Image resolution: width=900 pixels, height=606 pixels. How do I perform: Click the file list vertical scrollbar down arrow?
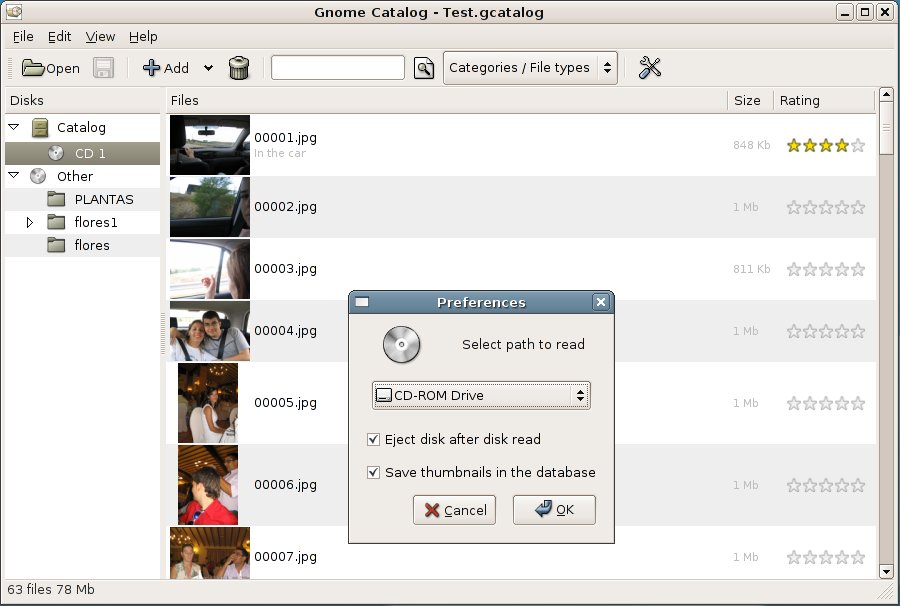885,571
